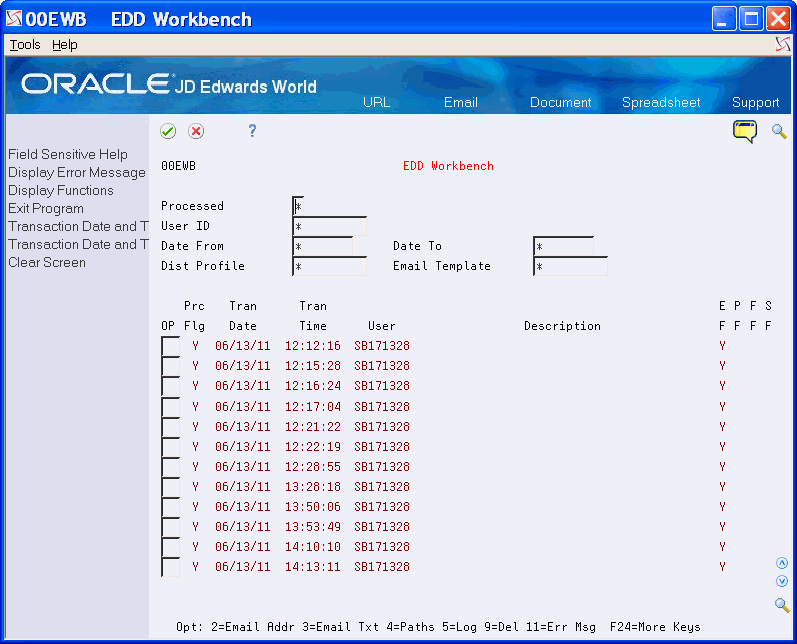This screenshot has height=644, width=797.
Task: Click the JD Edwards logo icon in menu bar
Action: [x=783, y=45]
